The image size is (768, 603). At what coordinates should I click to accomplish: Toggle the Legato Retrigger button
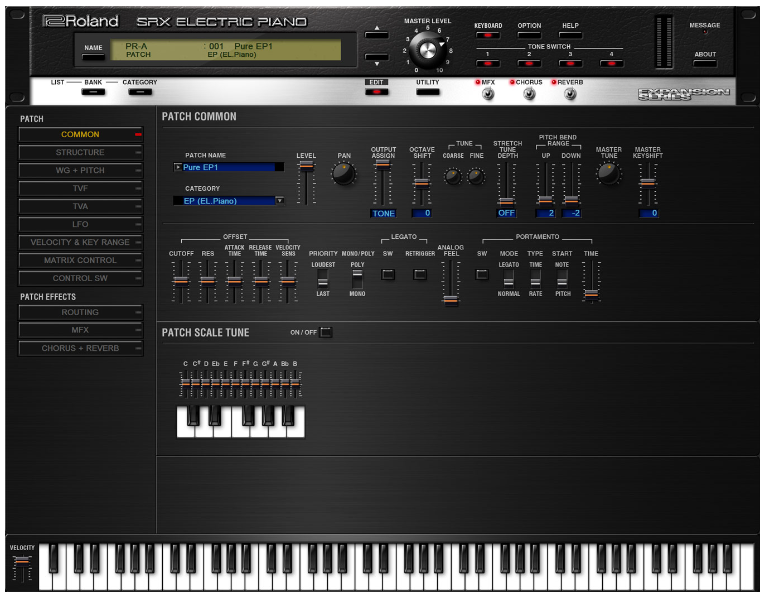pyautogui.click(x=420, y=274)
